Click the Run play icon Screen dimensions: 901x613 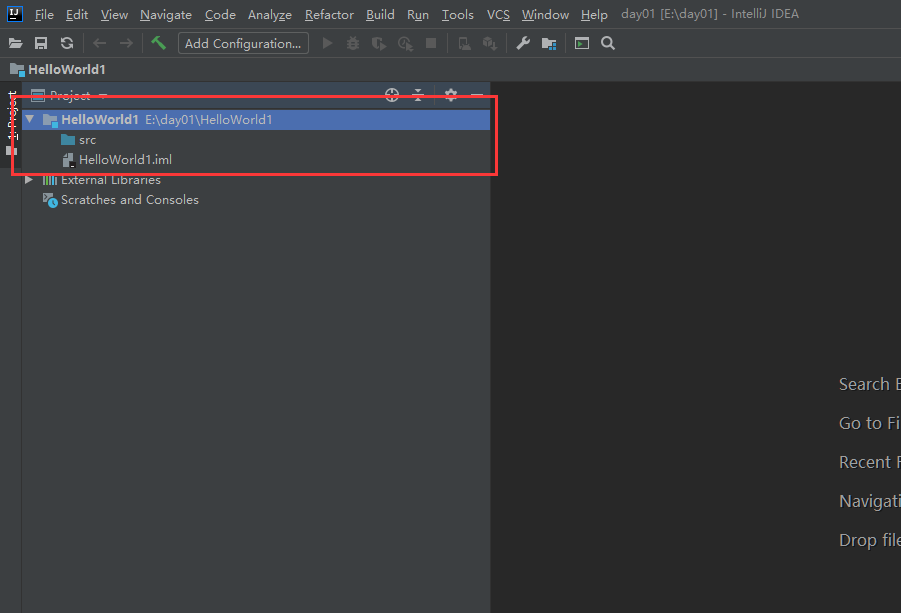point(328,43)
